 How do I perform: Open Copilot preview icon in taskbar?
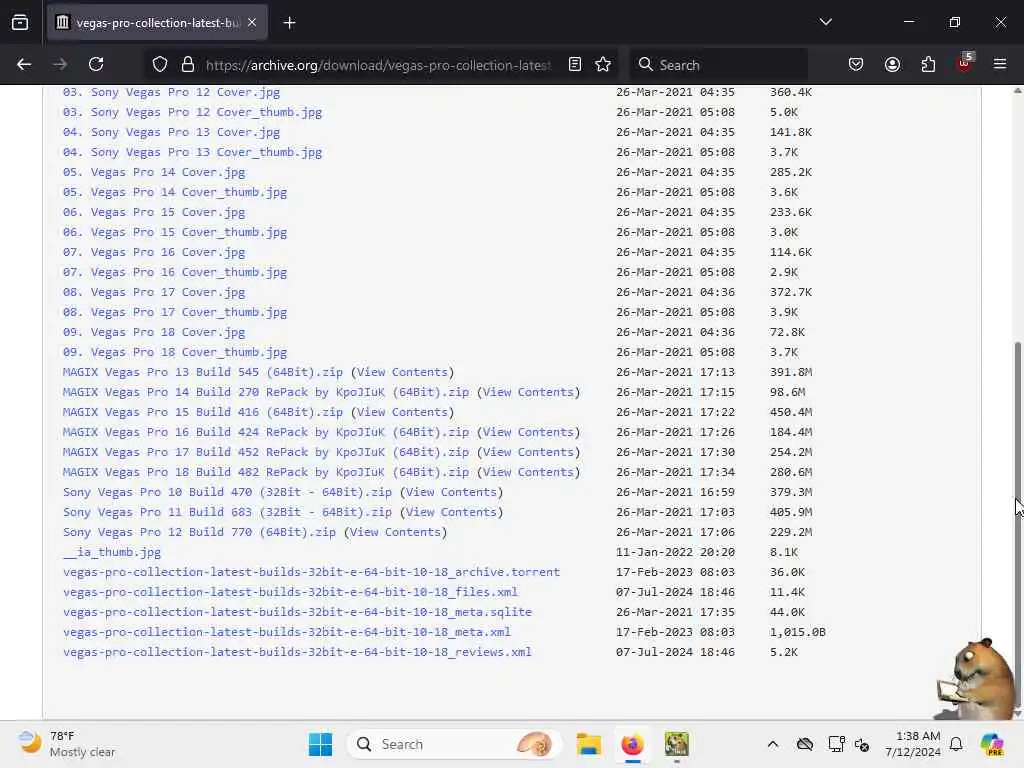point(992,744)
